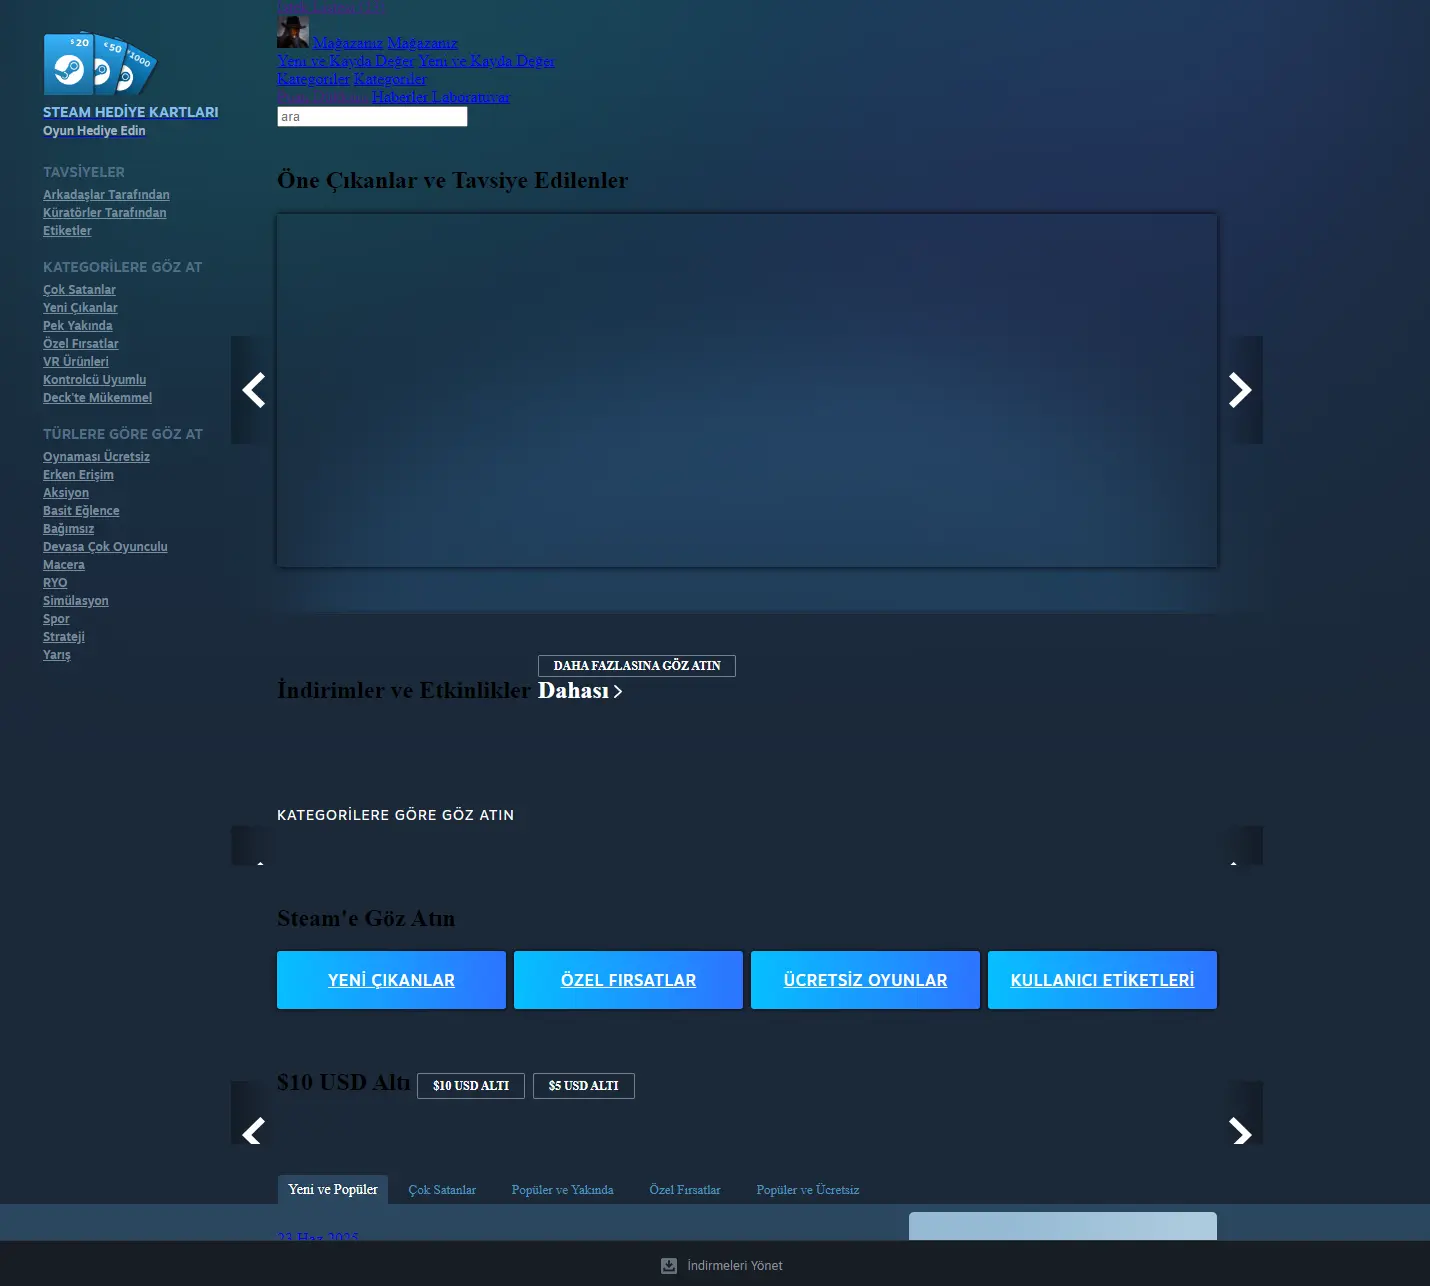Open Küratörler Tarafından recommendations

[105, 213]
